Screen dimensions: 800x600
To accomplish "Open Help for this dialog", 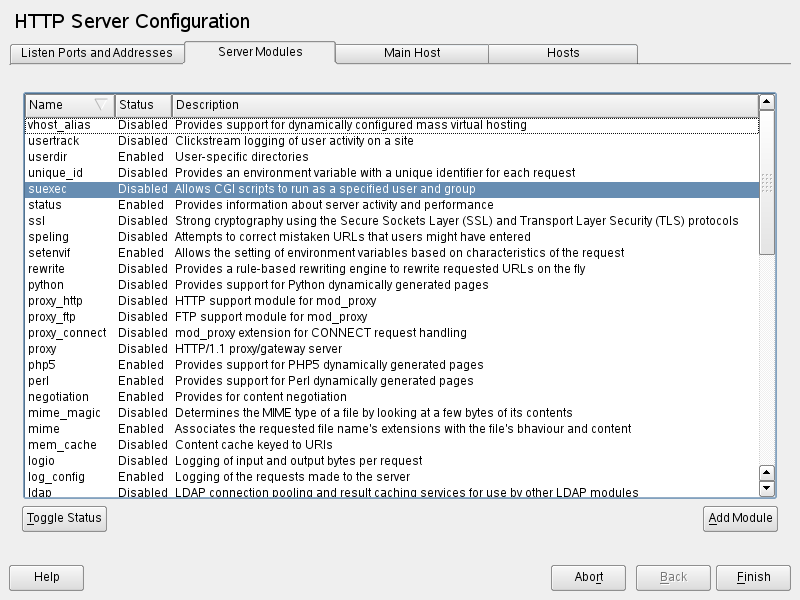I will 46,577.
